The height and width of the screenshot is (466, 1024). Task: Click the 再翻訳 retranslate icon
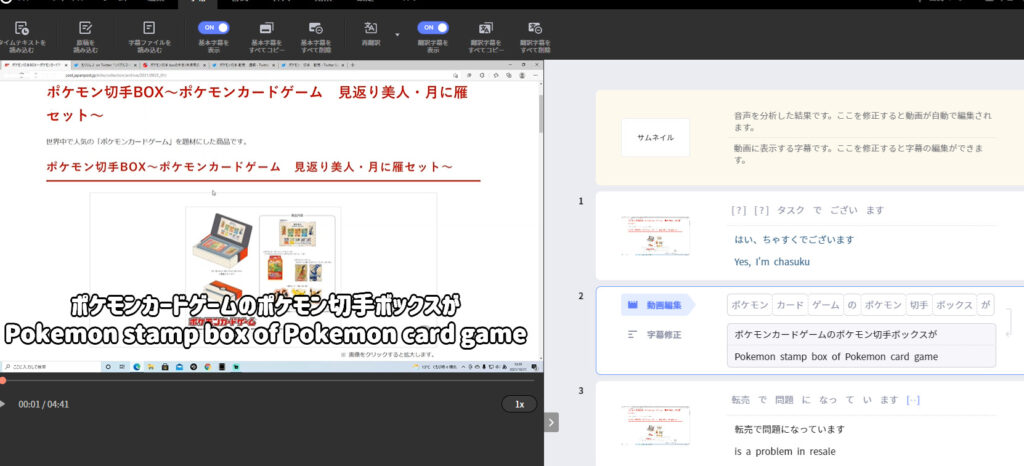point(370,28)
